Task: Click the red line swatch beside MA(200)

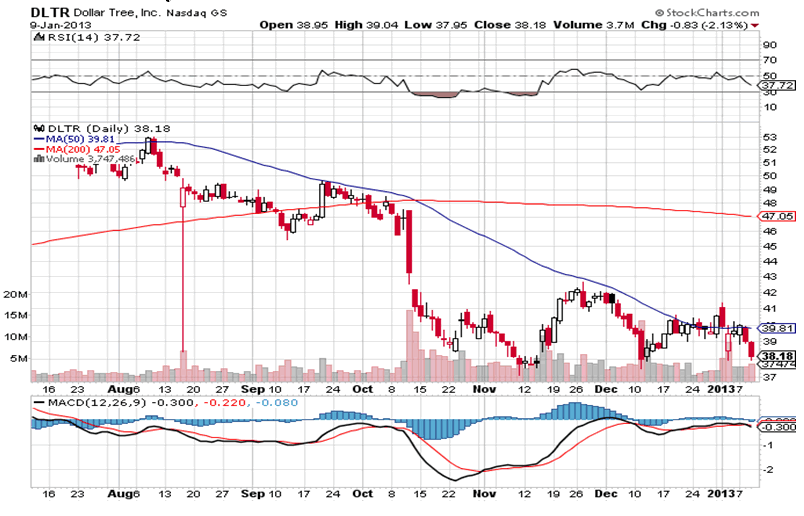Action: point(39,149)
